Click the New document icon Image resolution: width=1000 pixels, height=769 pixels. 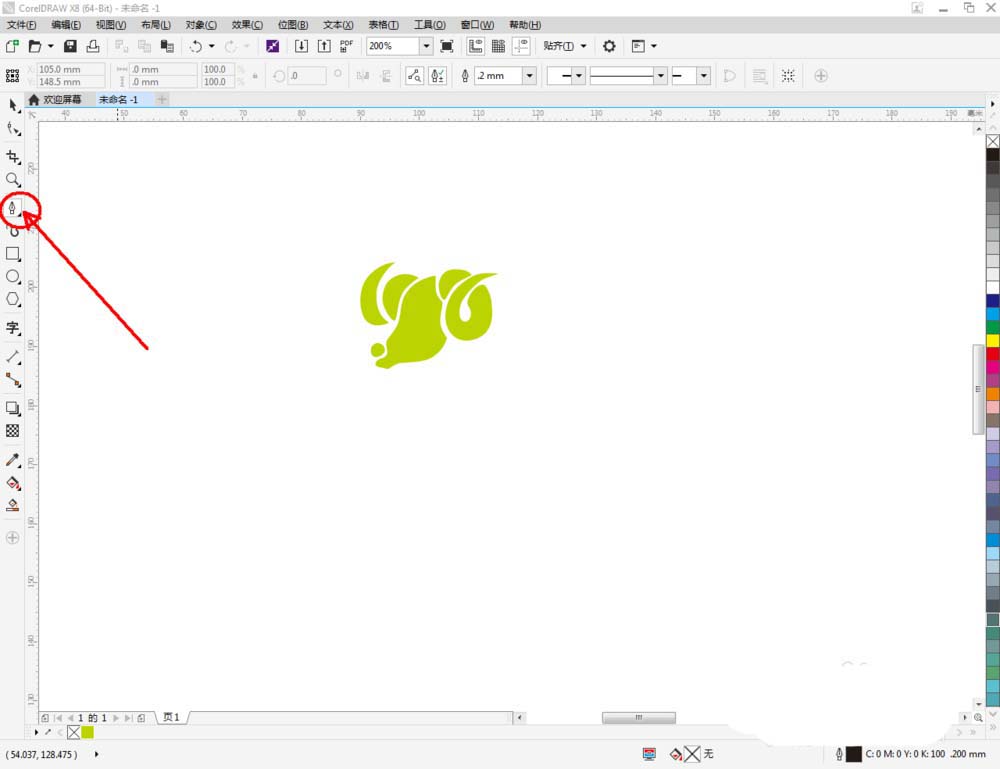coord(12,46)
